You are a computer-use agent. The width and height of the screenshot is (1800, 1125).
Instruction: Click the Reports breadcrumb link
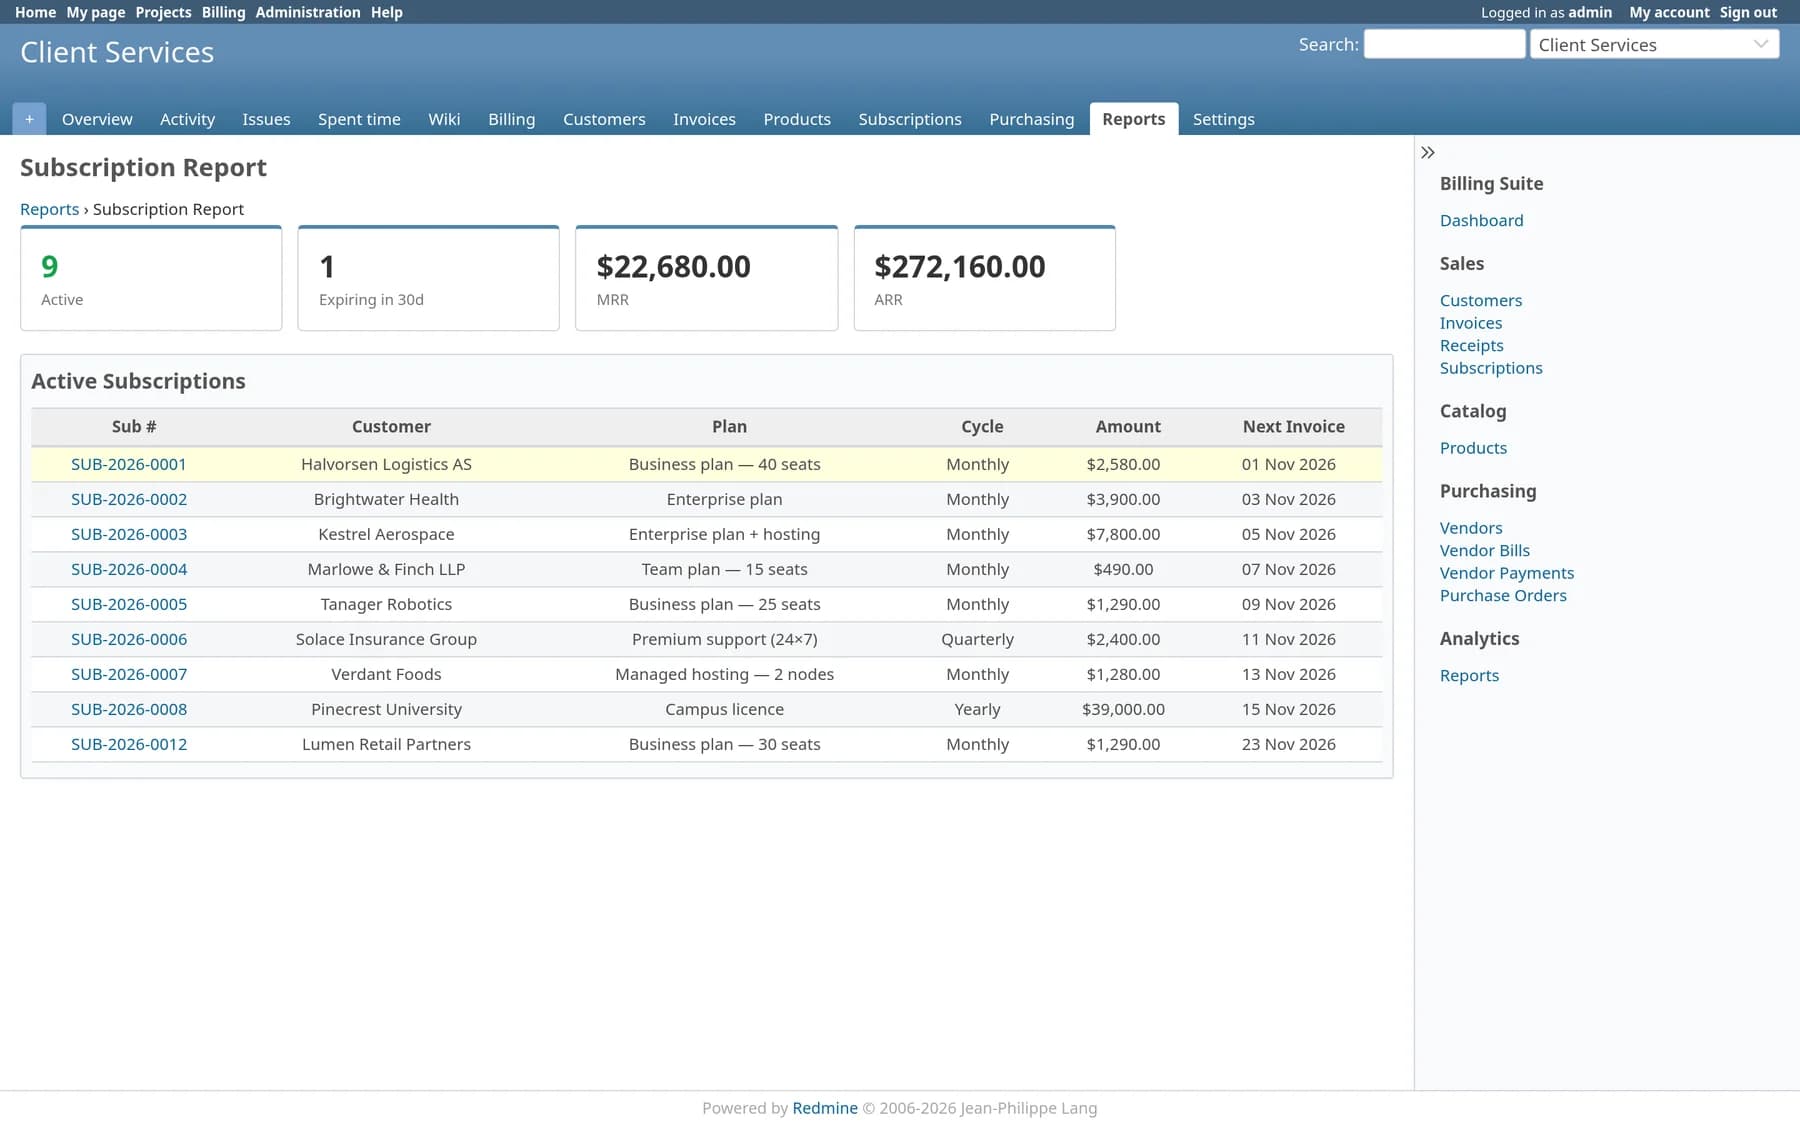[49, 209]
